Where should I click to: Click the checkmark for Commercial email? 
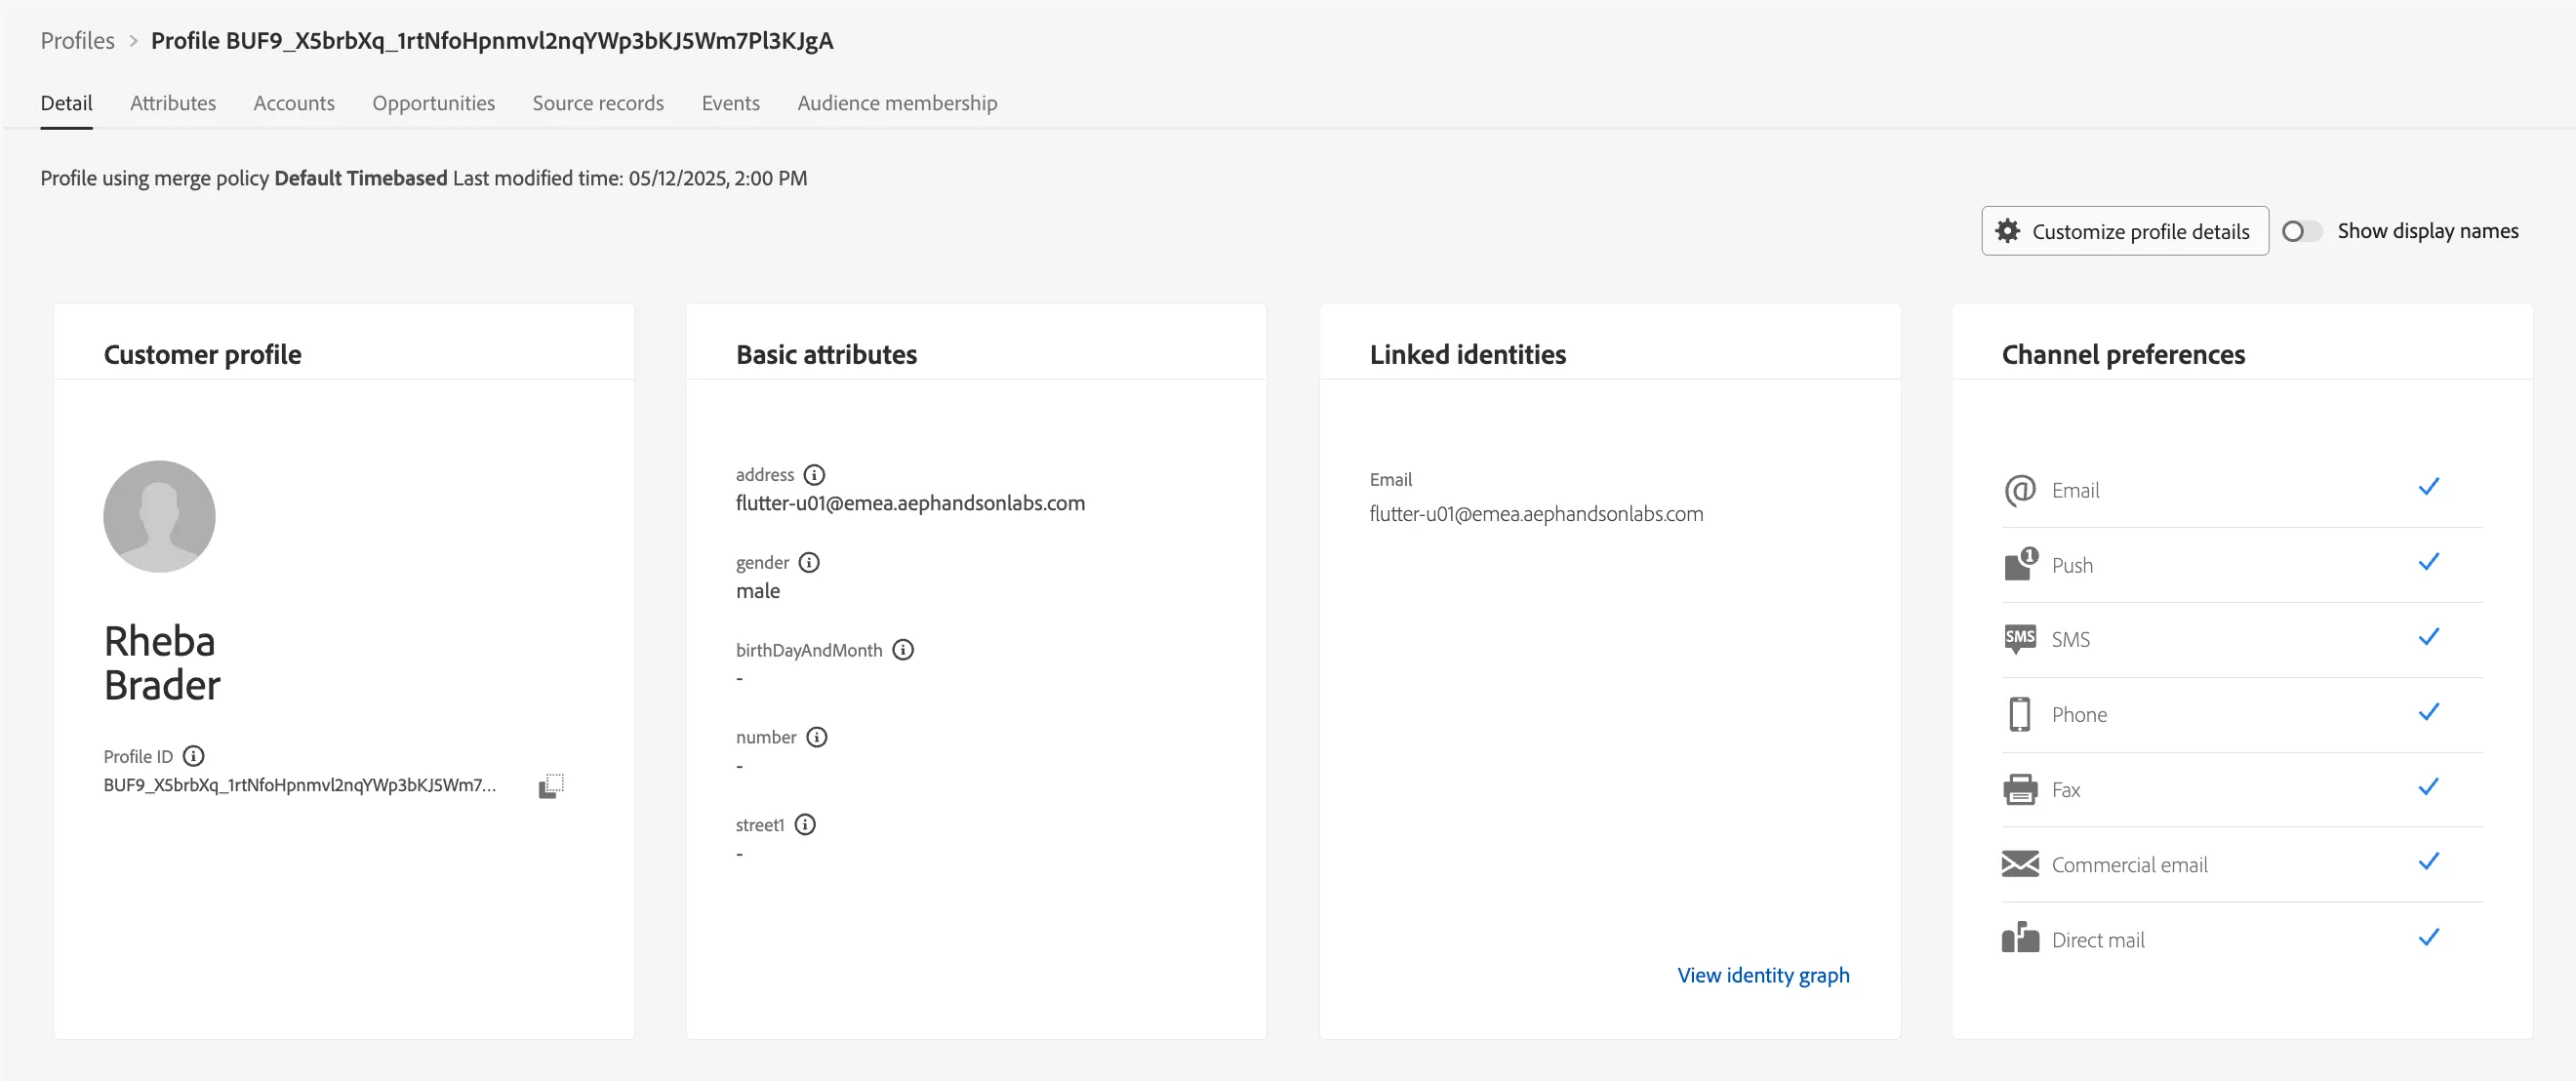[x=2429, y=861]
